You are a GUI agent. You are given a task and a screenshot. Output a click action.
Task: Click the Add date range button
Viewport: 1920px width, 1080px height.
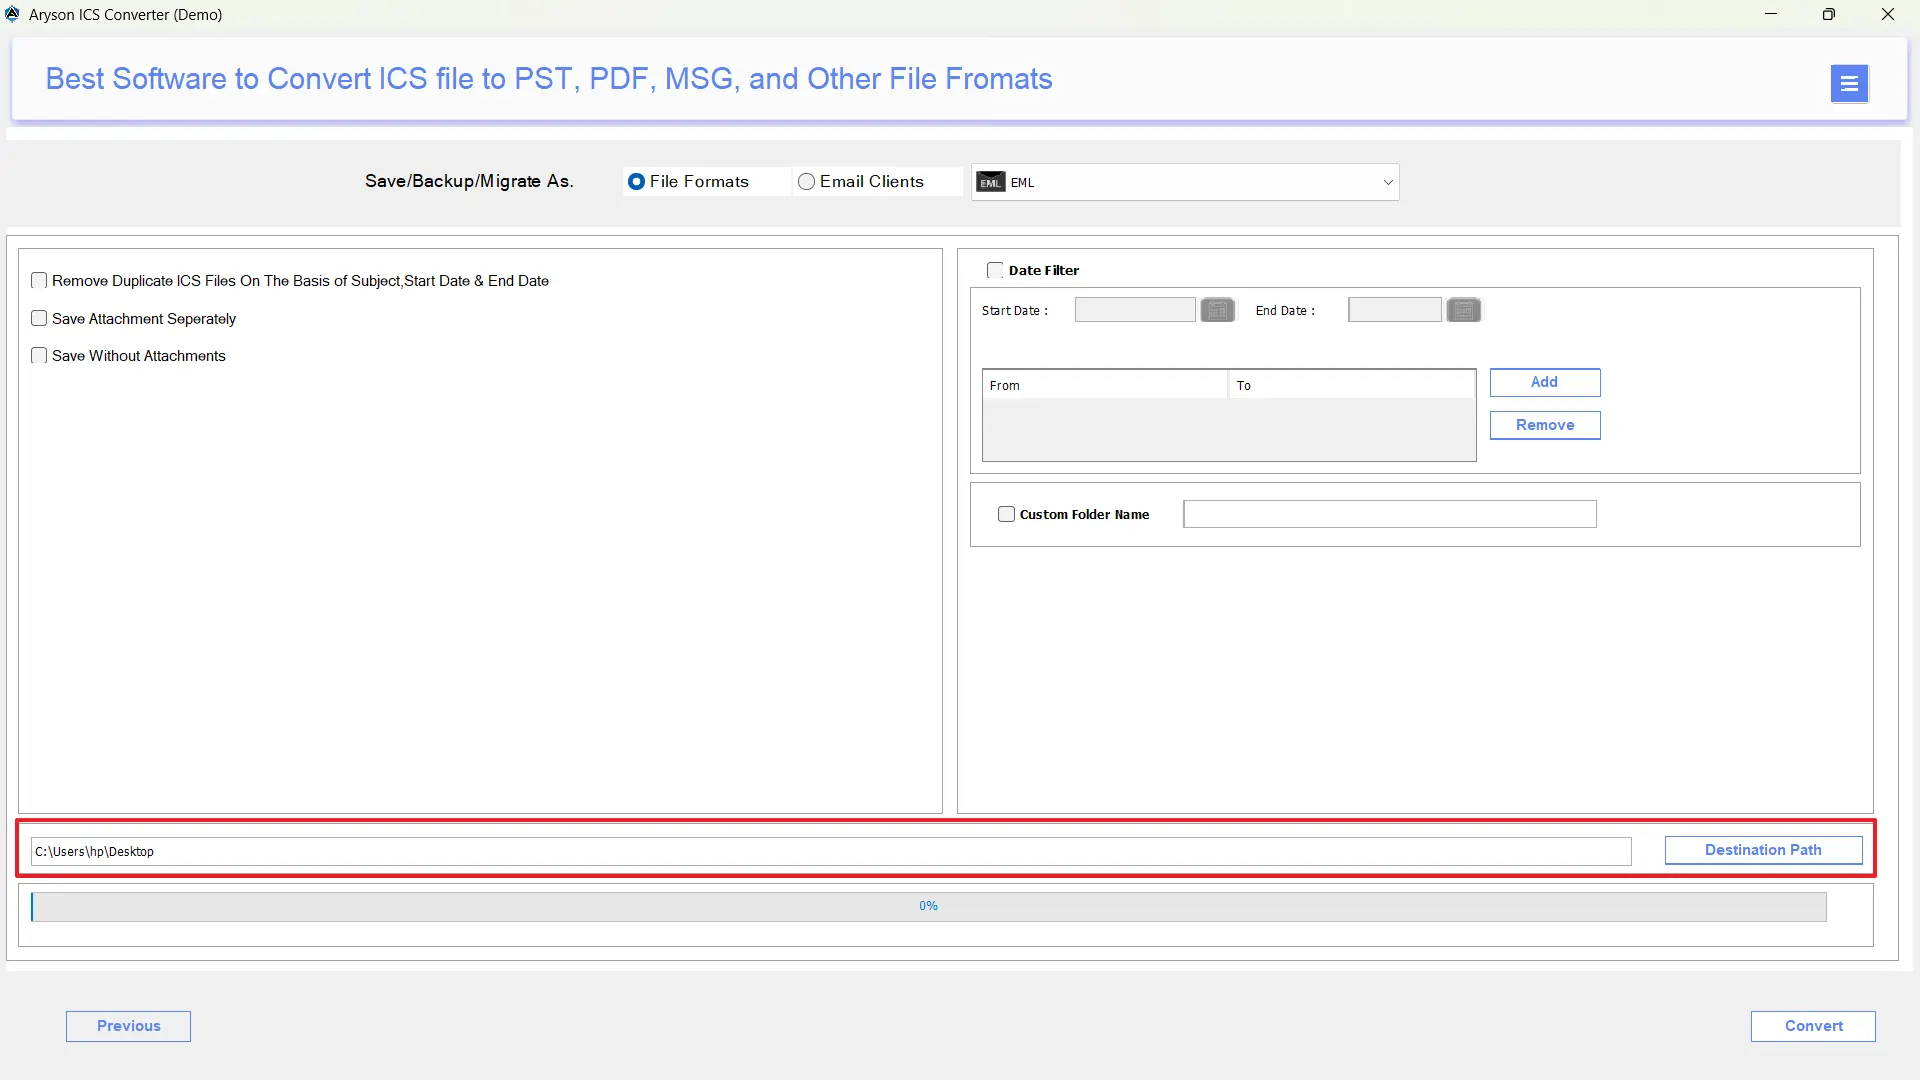(x=1545, y=382)
